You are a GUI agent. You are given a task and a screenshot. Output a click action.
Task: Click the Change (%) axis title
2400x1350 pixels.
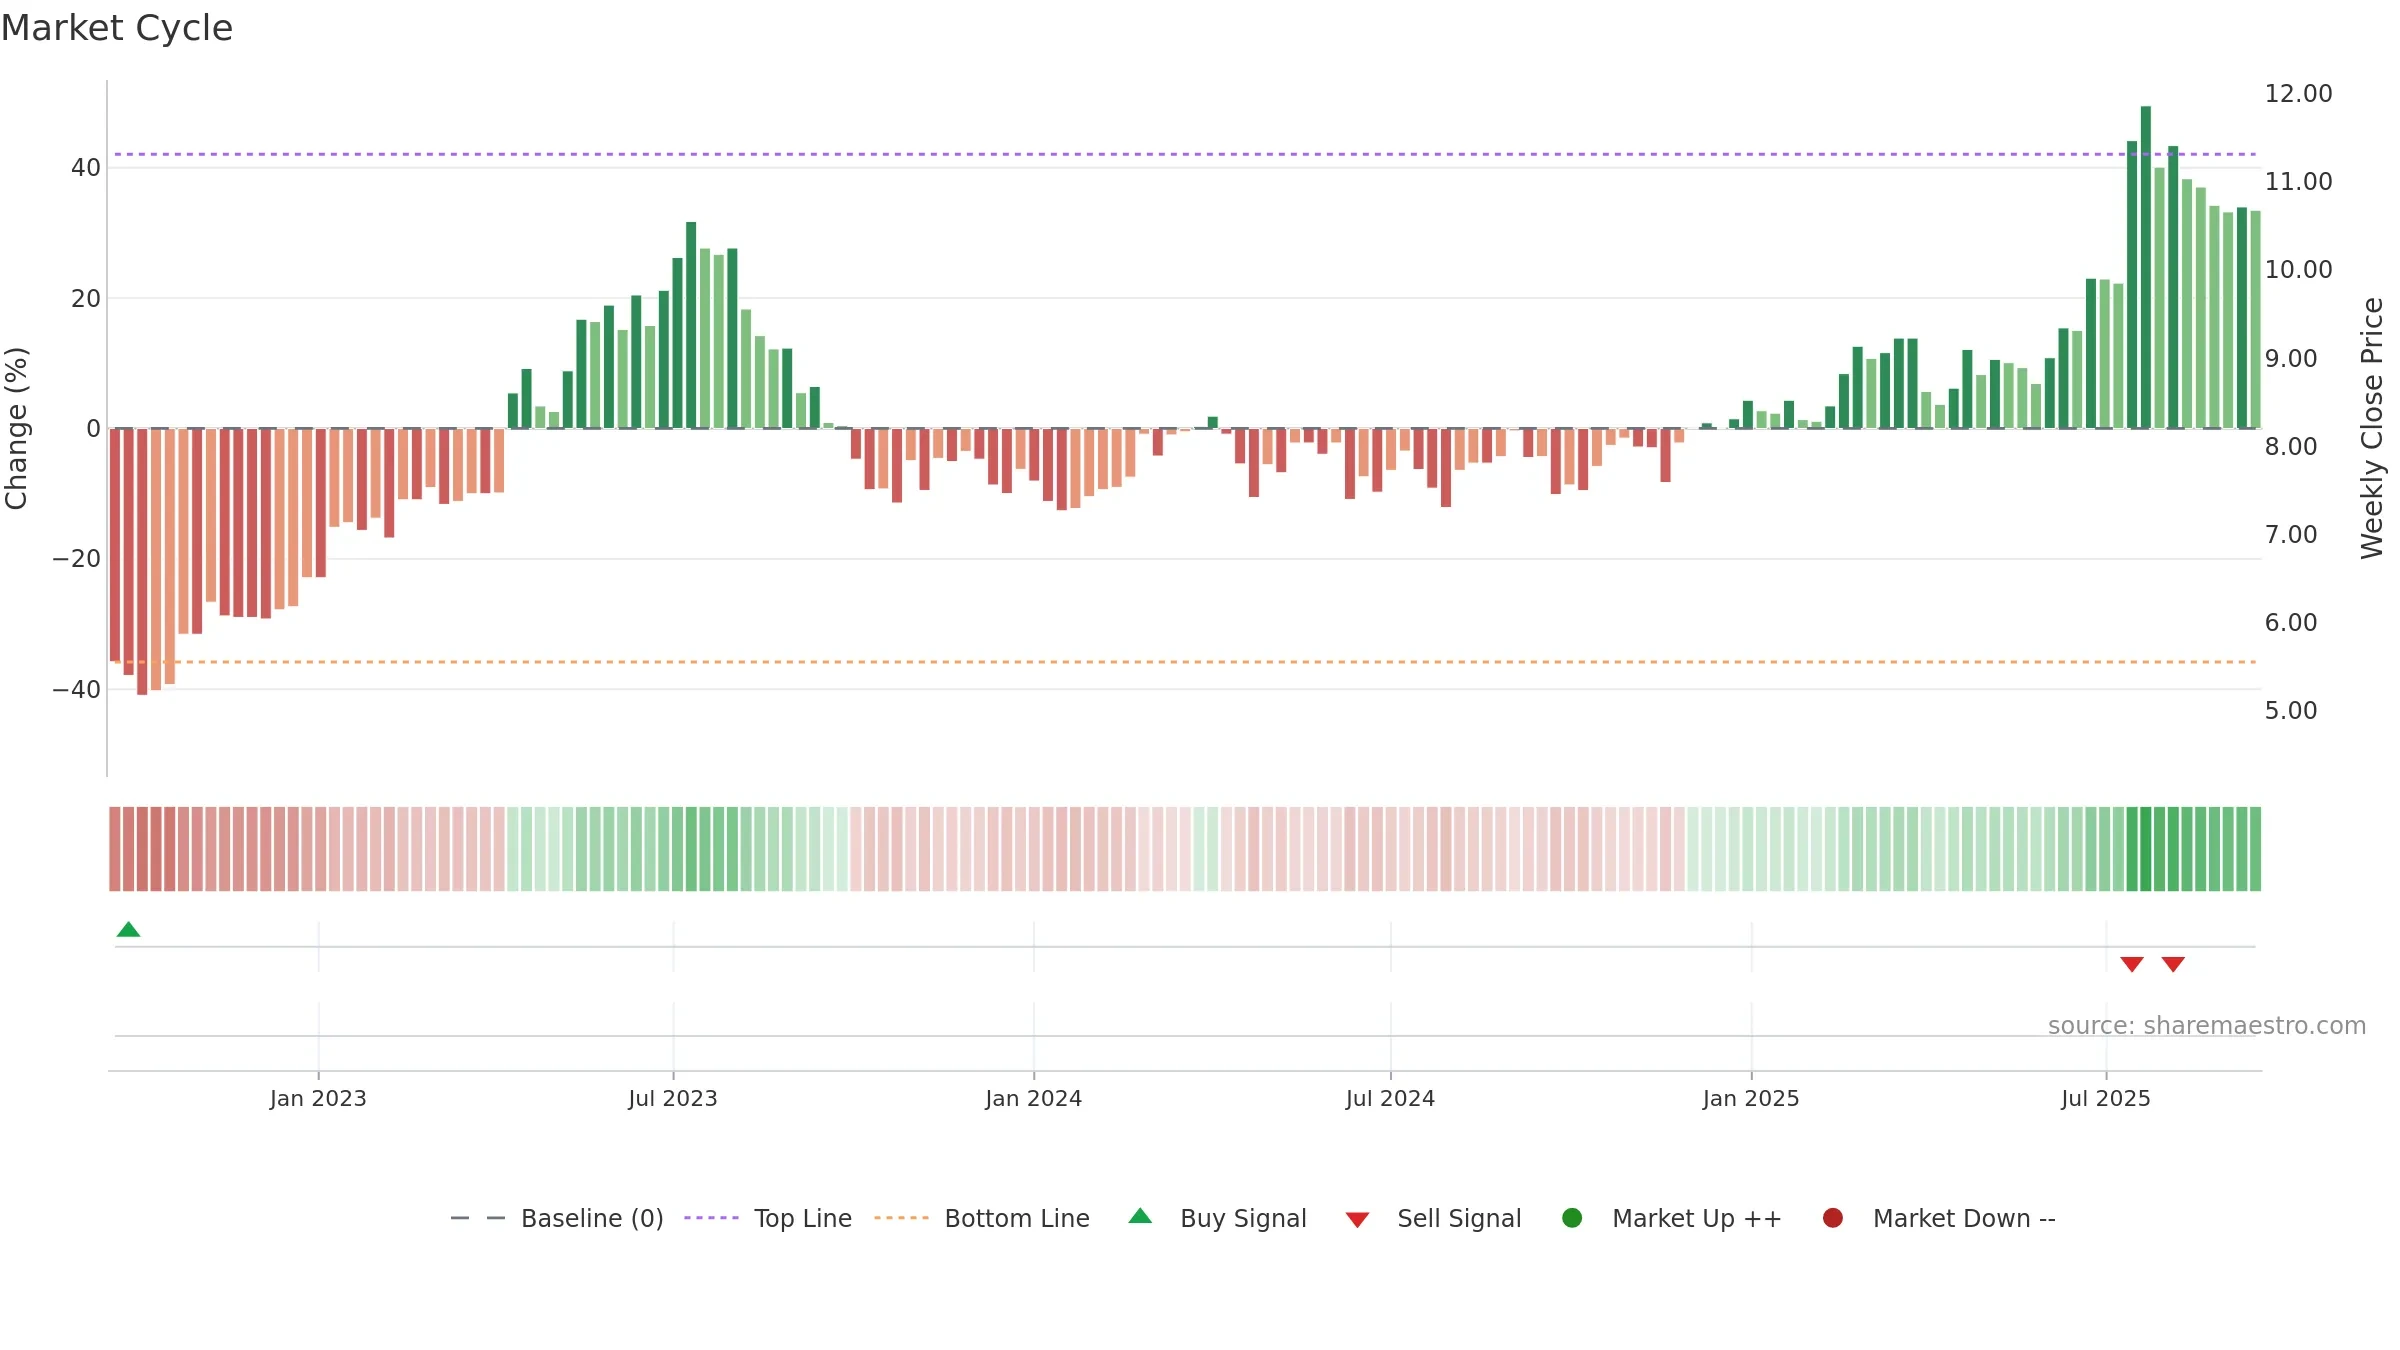point(16,428)
